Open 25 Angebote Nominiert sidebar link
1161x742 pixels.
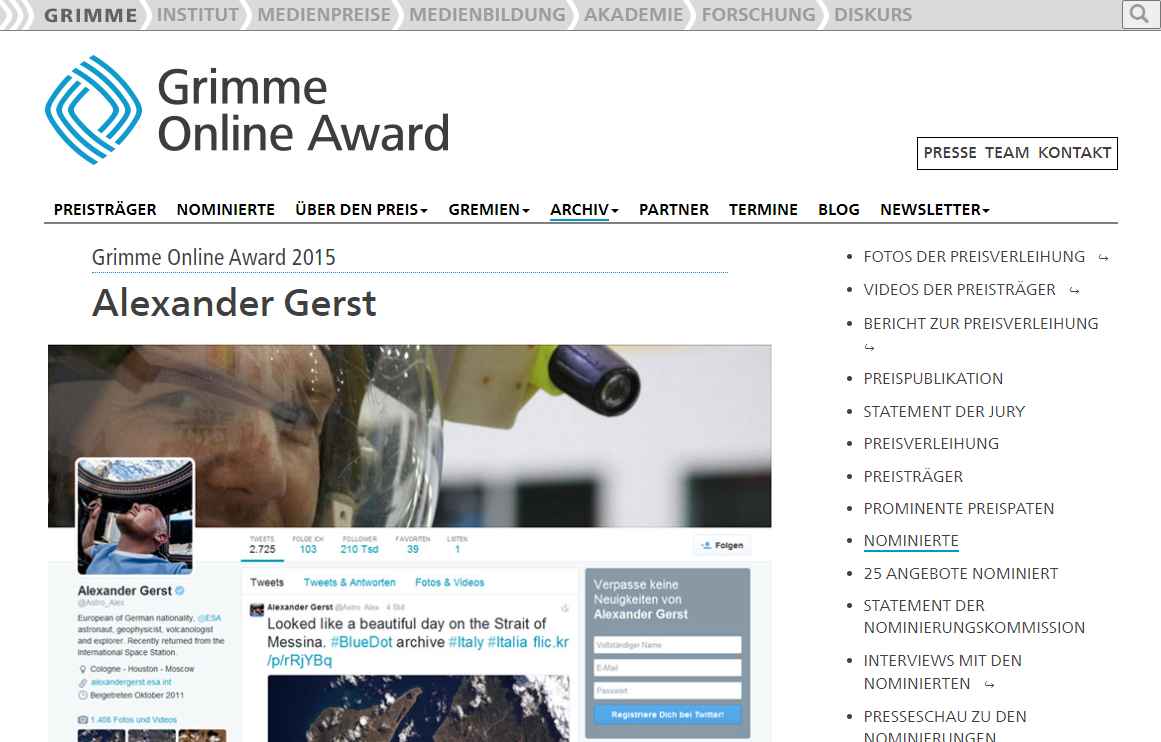coord(960,574)
